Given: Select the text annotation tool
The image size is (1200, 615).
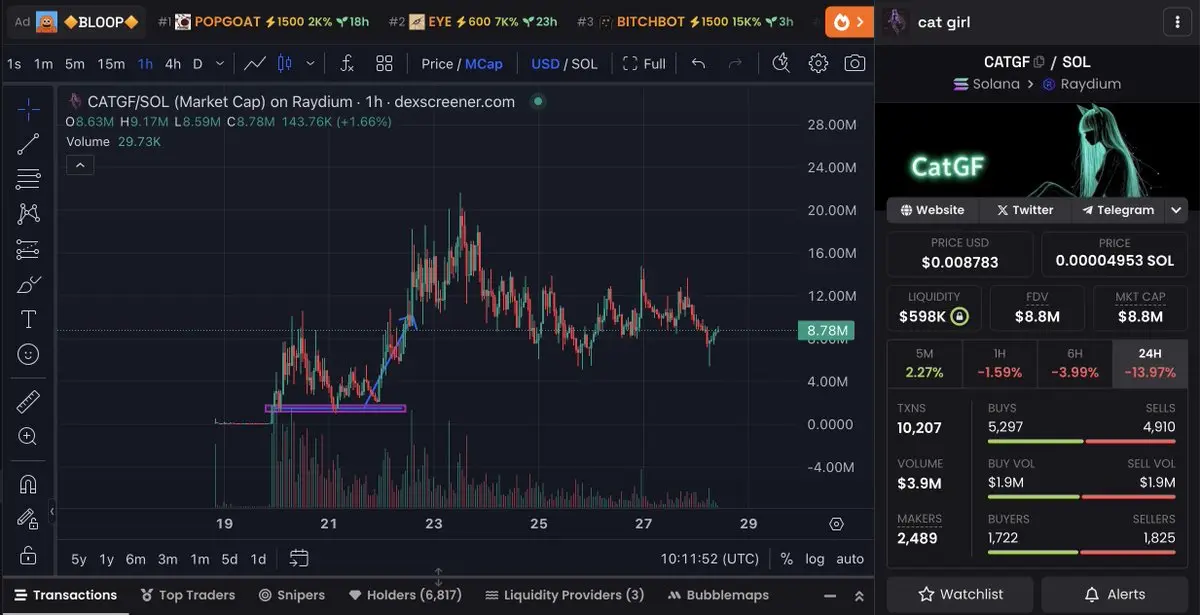Looking at the screenshot, I should click(28, 320).
